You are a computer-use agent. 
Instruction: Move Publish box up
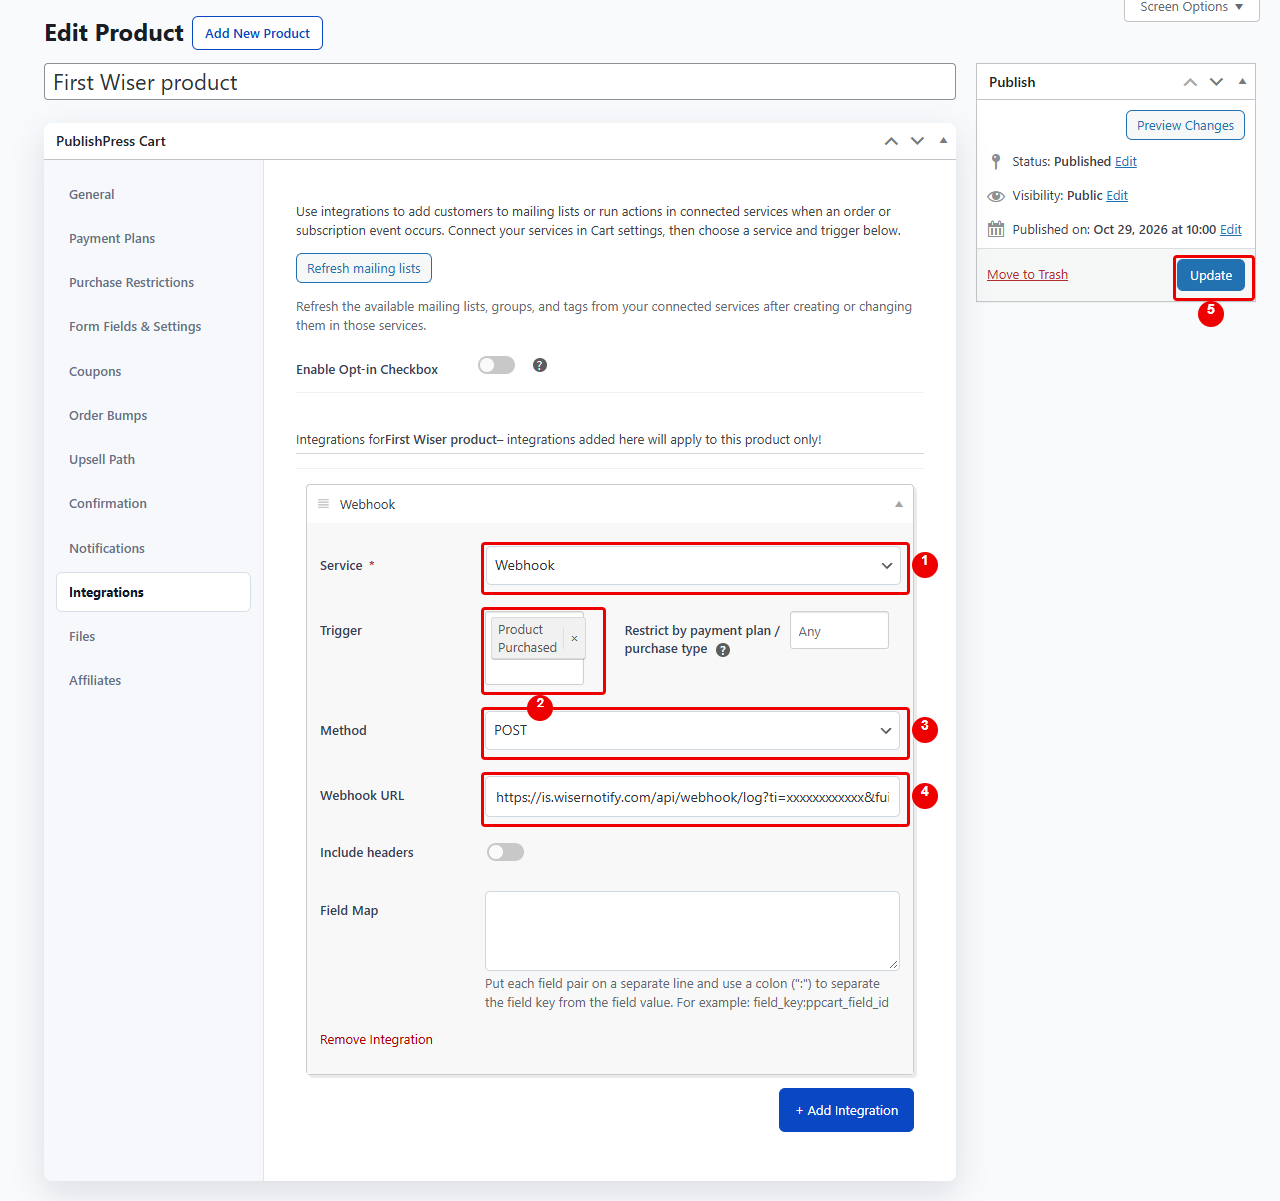(1190, 82)
